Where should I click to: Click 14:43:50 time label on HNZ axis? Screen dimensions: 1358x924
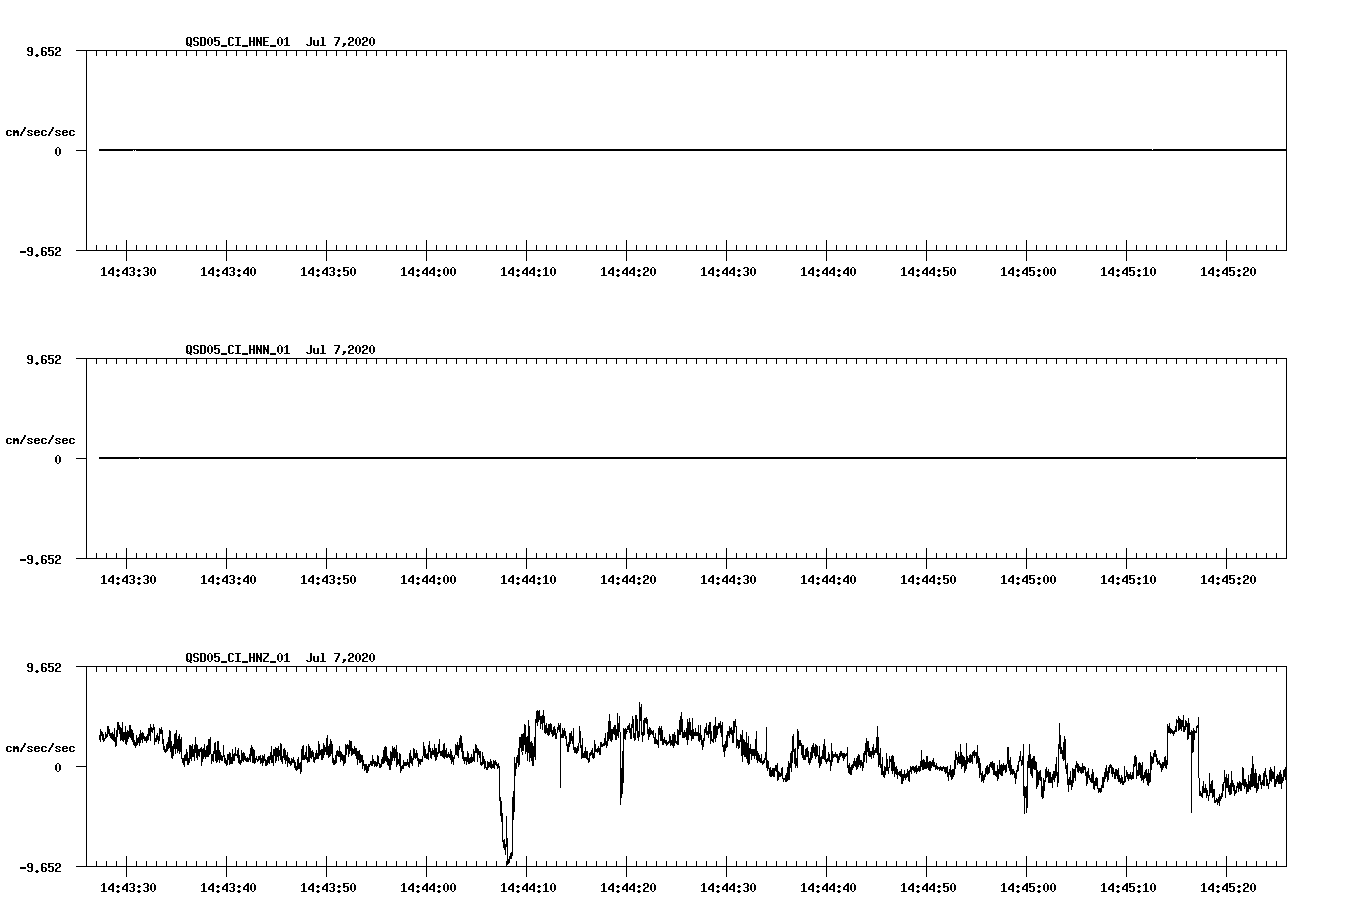[328, 888]
